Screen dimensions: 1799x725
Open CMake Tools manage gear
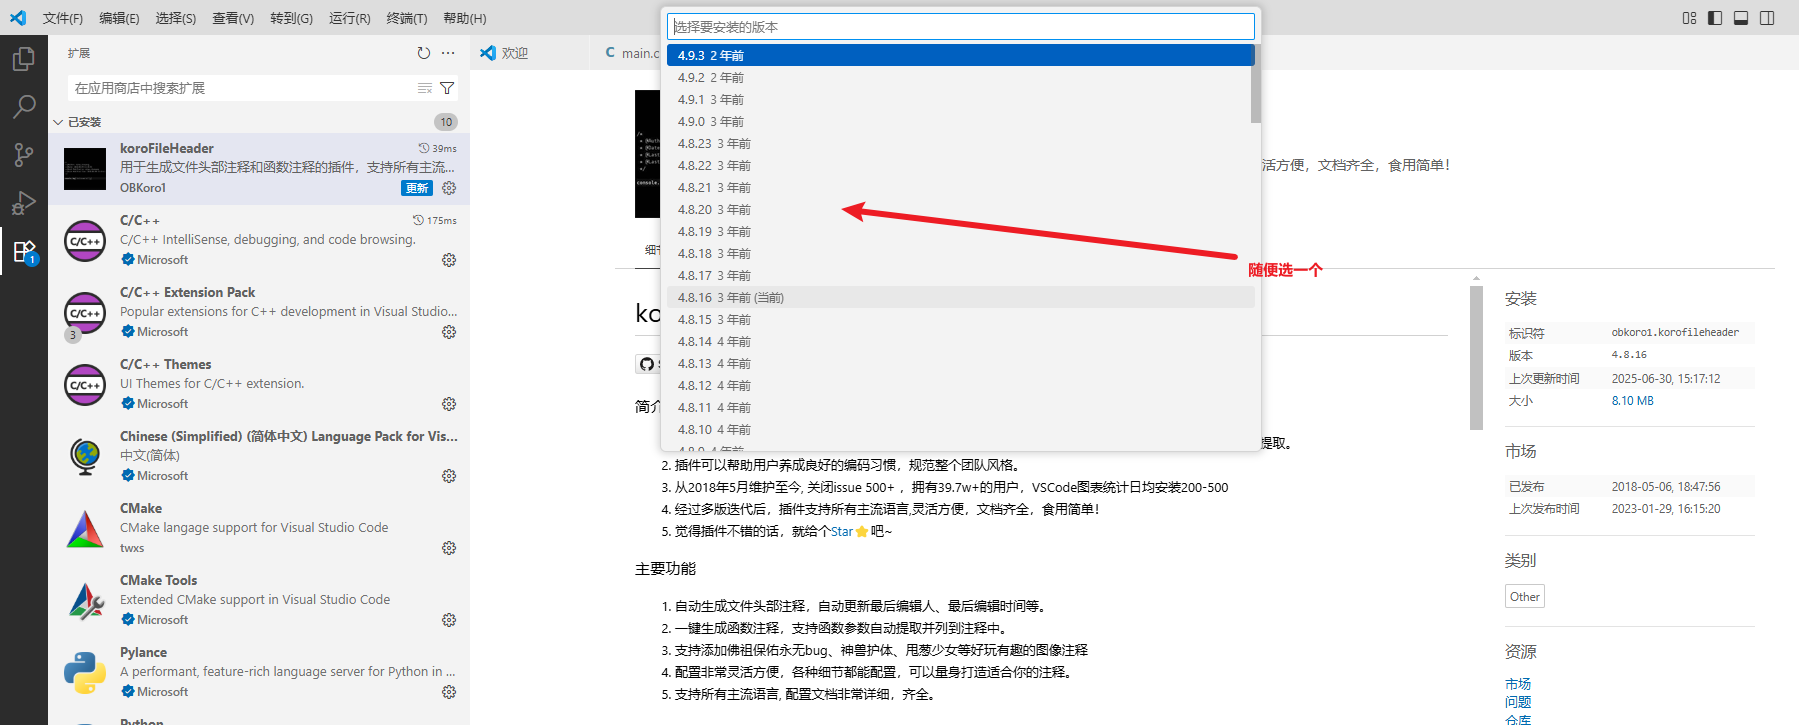pyautogui.click(x=449, y=620)
